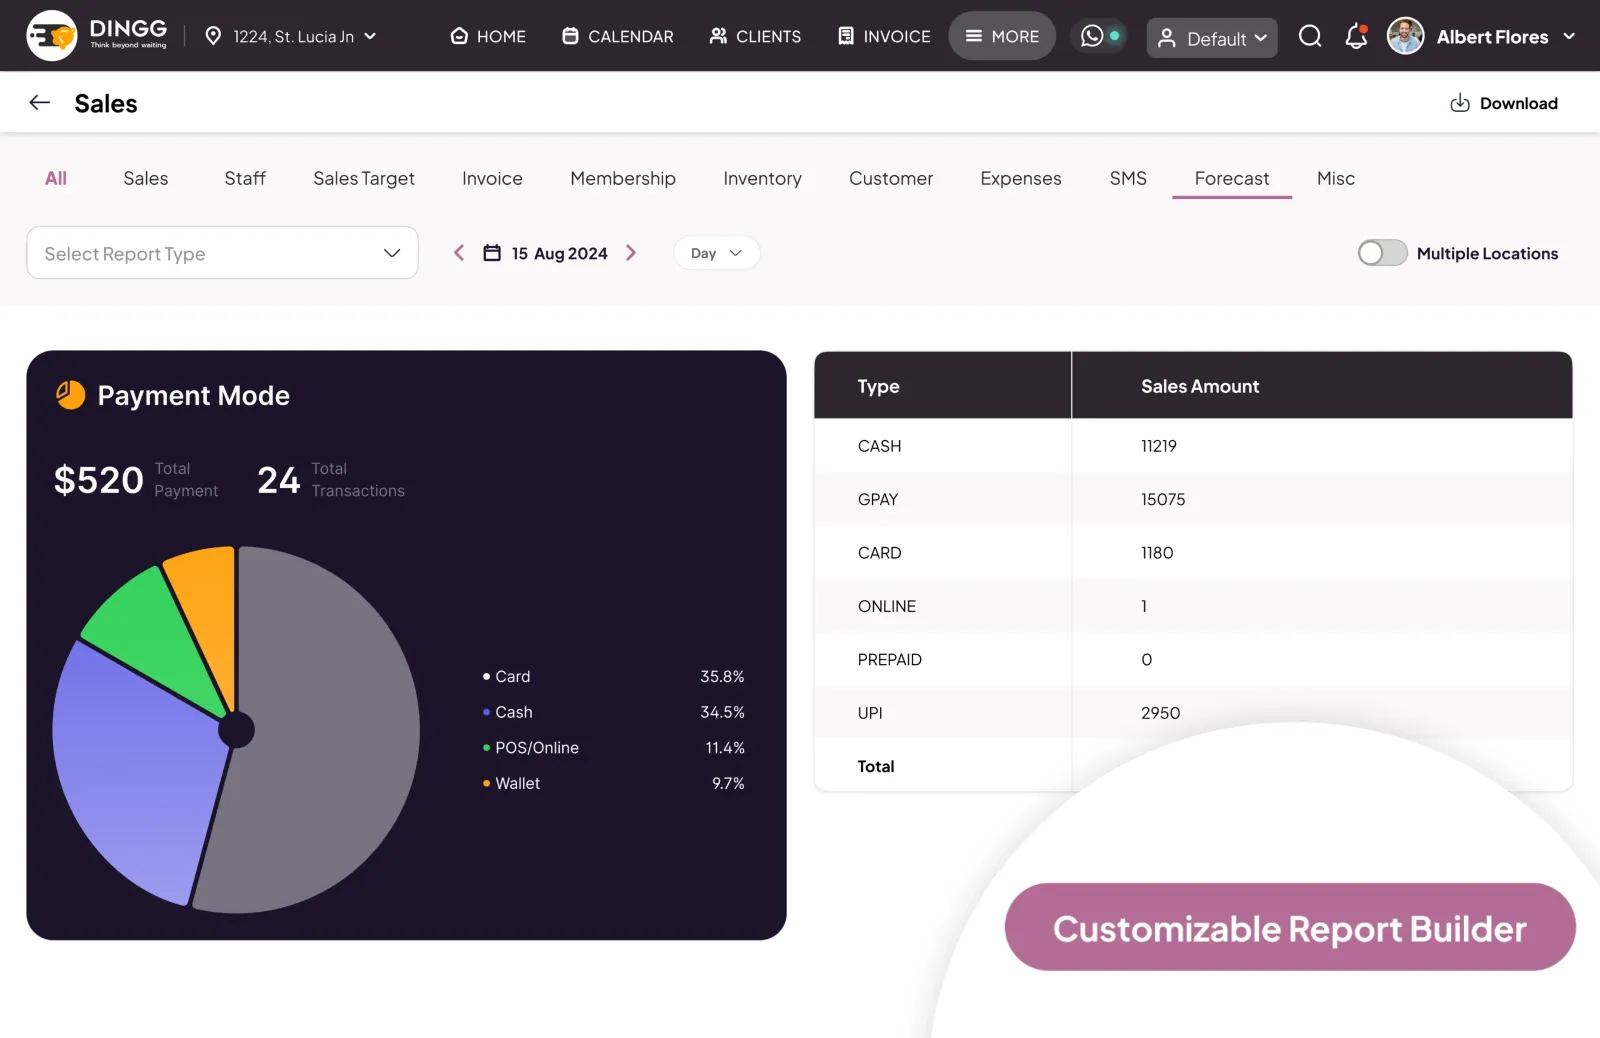Image resolution: width=1600 pixels, height=1038 pixels.
Task: Click the GPAY row amount 15075
Action: (x=1163, y=499)
